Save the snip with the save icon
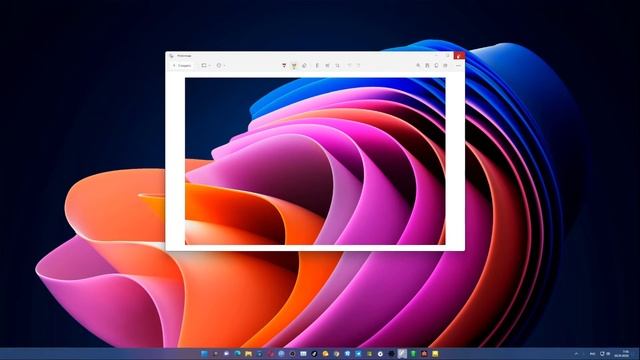This screenshot has width=640, height=360. (x=427, y=65)
